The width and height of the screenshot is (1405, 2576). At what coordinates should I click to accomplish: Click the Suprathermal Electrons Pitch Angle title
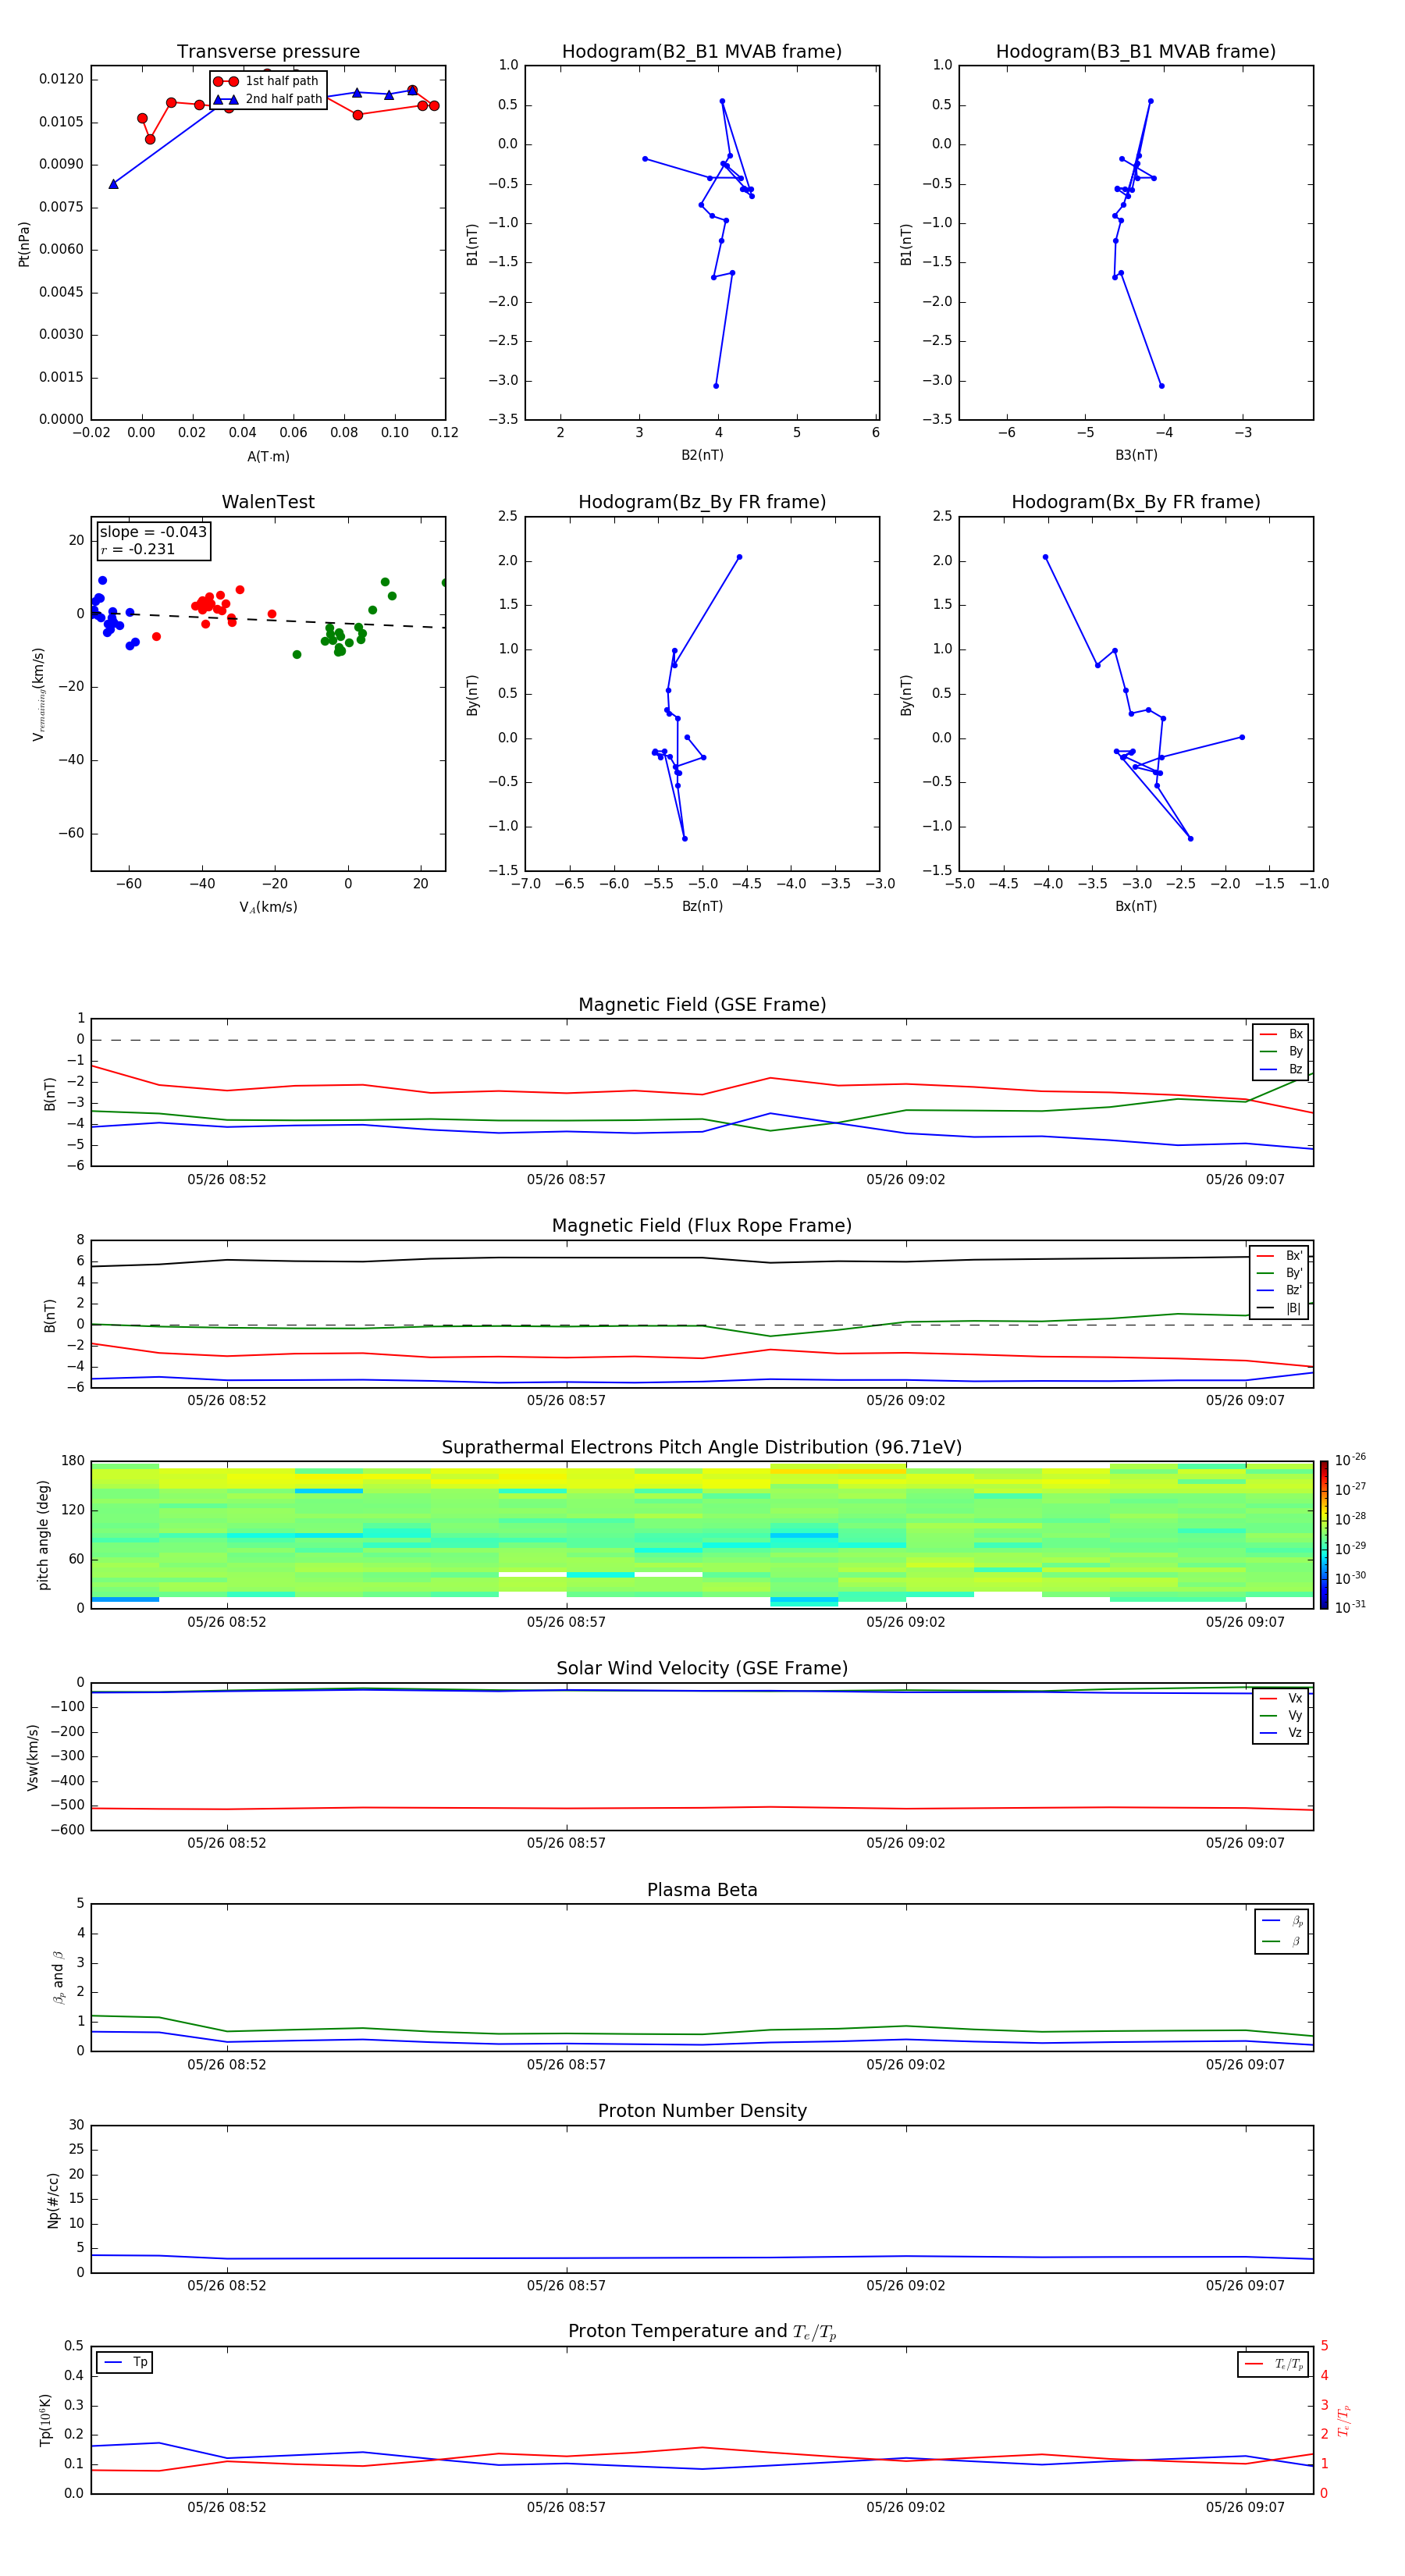point(702,1448)
